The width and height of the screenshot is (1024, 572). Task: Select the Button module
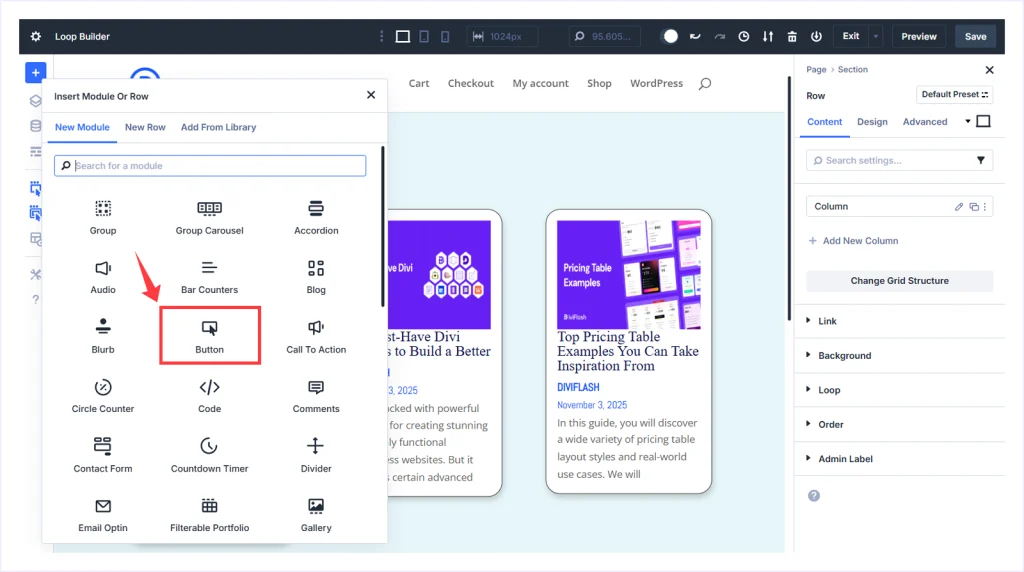click(210, 336)
